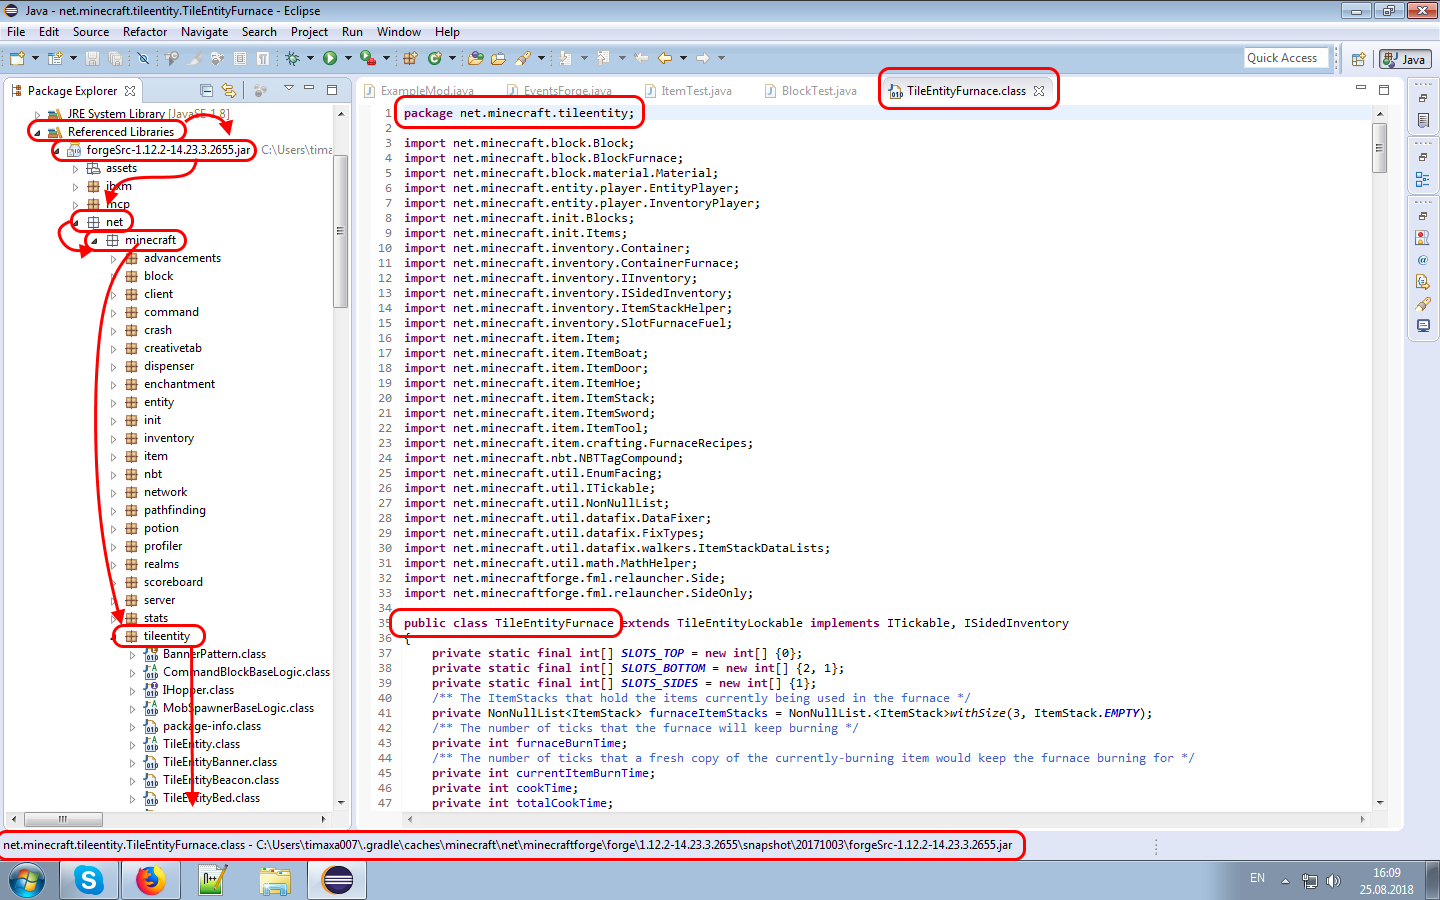Click the editor vertical scrollbar thumb
This screenshot has height=900, width=1440.
tap(1380, 148)
